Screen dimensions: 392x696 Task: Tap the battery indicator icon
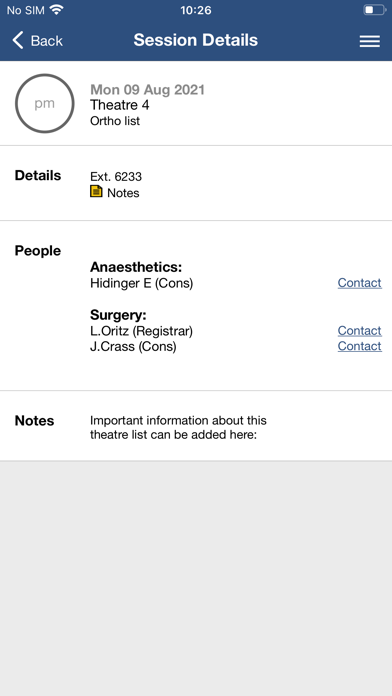(x=374, y=10)
